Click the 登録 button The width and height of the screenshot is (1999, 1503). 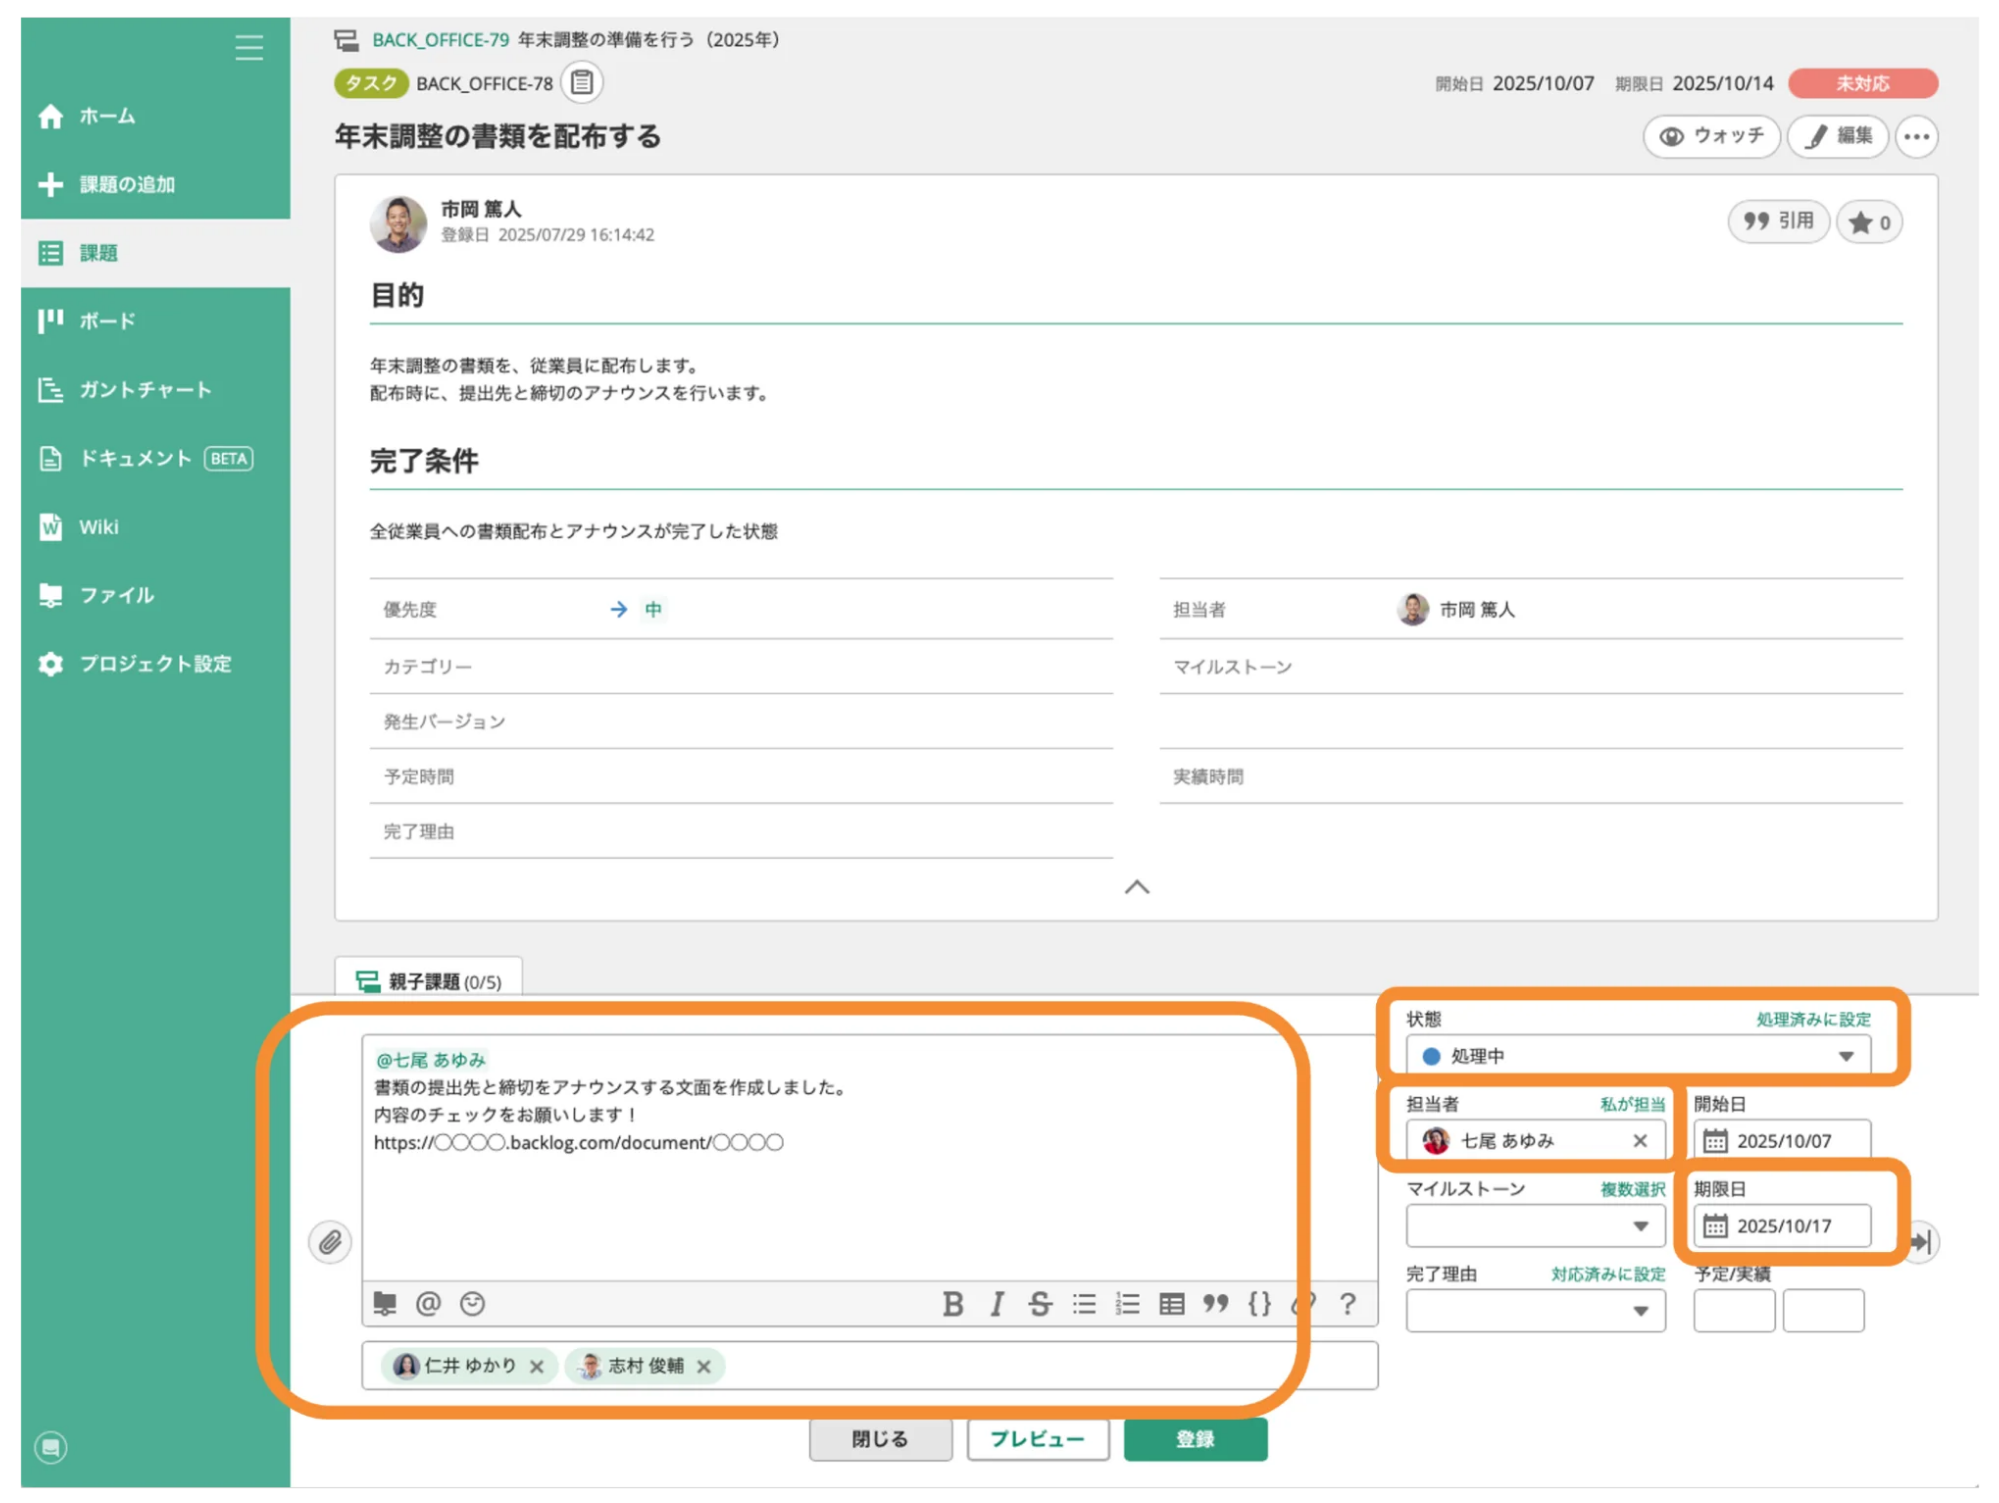[x=1195, y=1439]
